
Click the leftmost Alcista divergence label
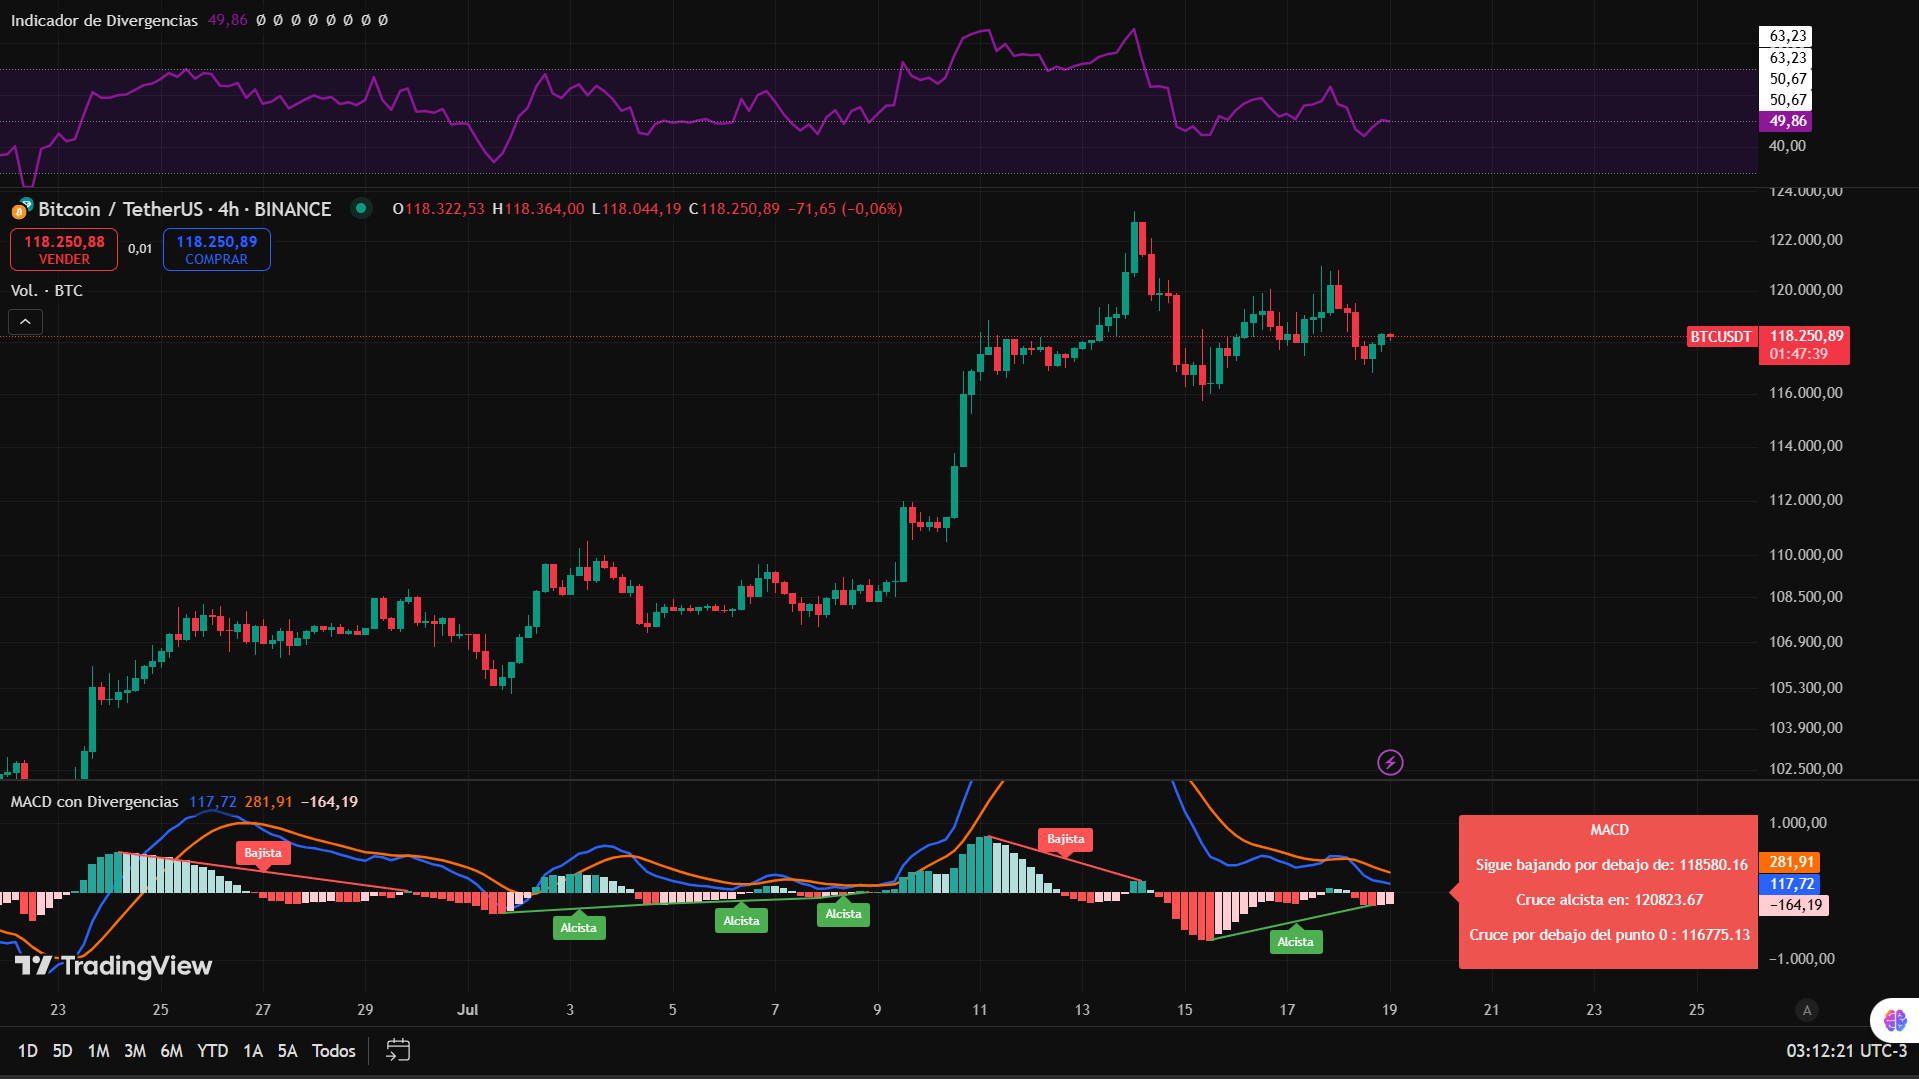pos(578,928)
